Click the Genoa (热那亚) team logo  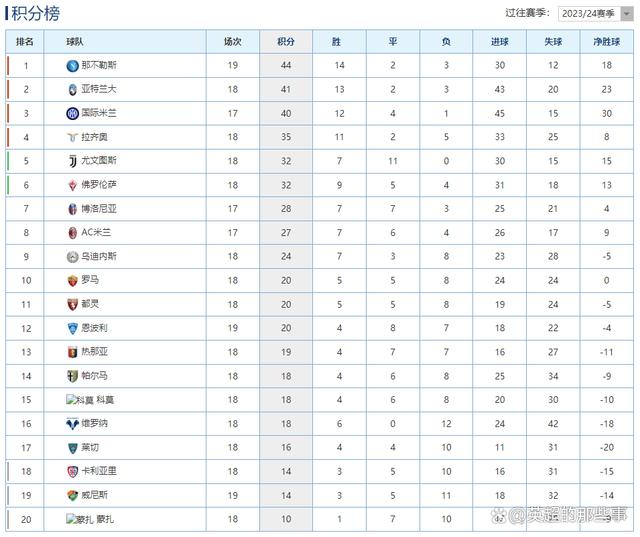coord(72,351)
